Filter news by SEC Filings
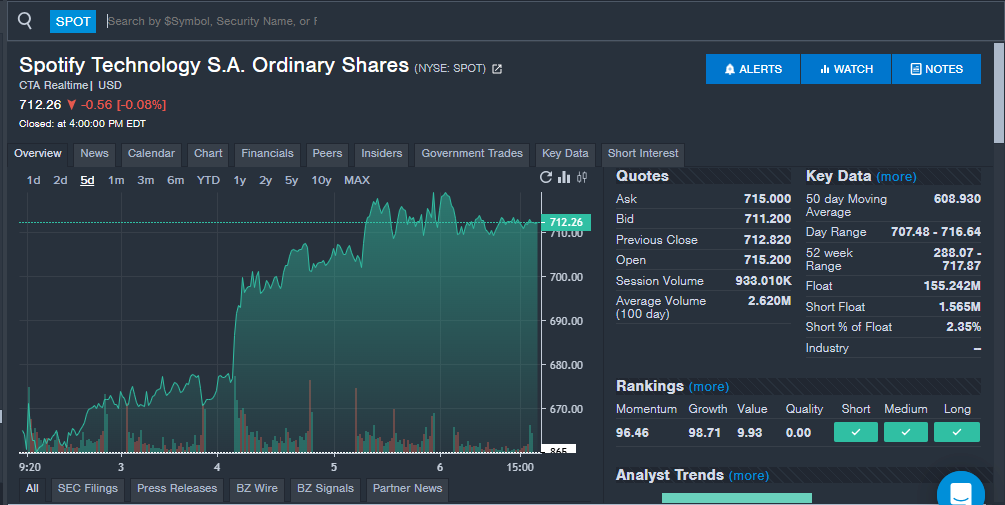The width and height of the screenshot is (1005, 505). coord(88,488)
